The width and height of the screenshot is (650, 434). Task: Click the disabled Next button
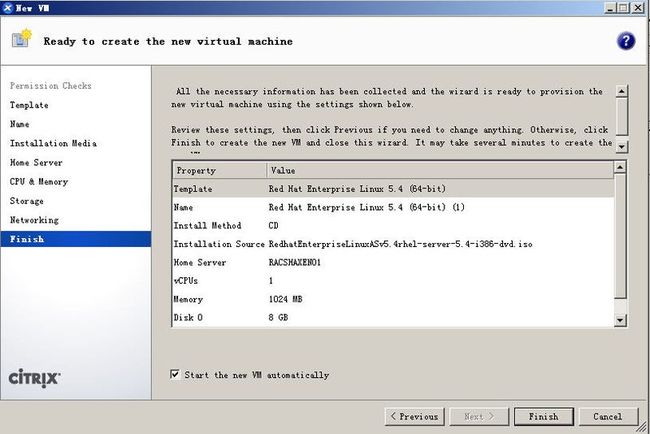click(x=479, y=417)
